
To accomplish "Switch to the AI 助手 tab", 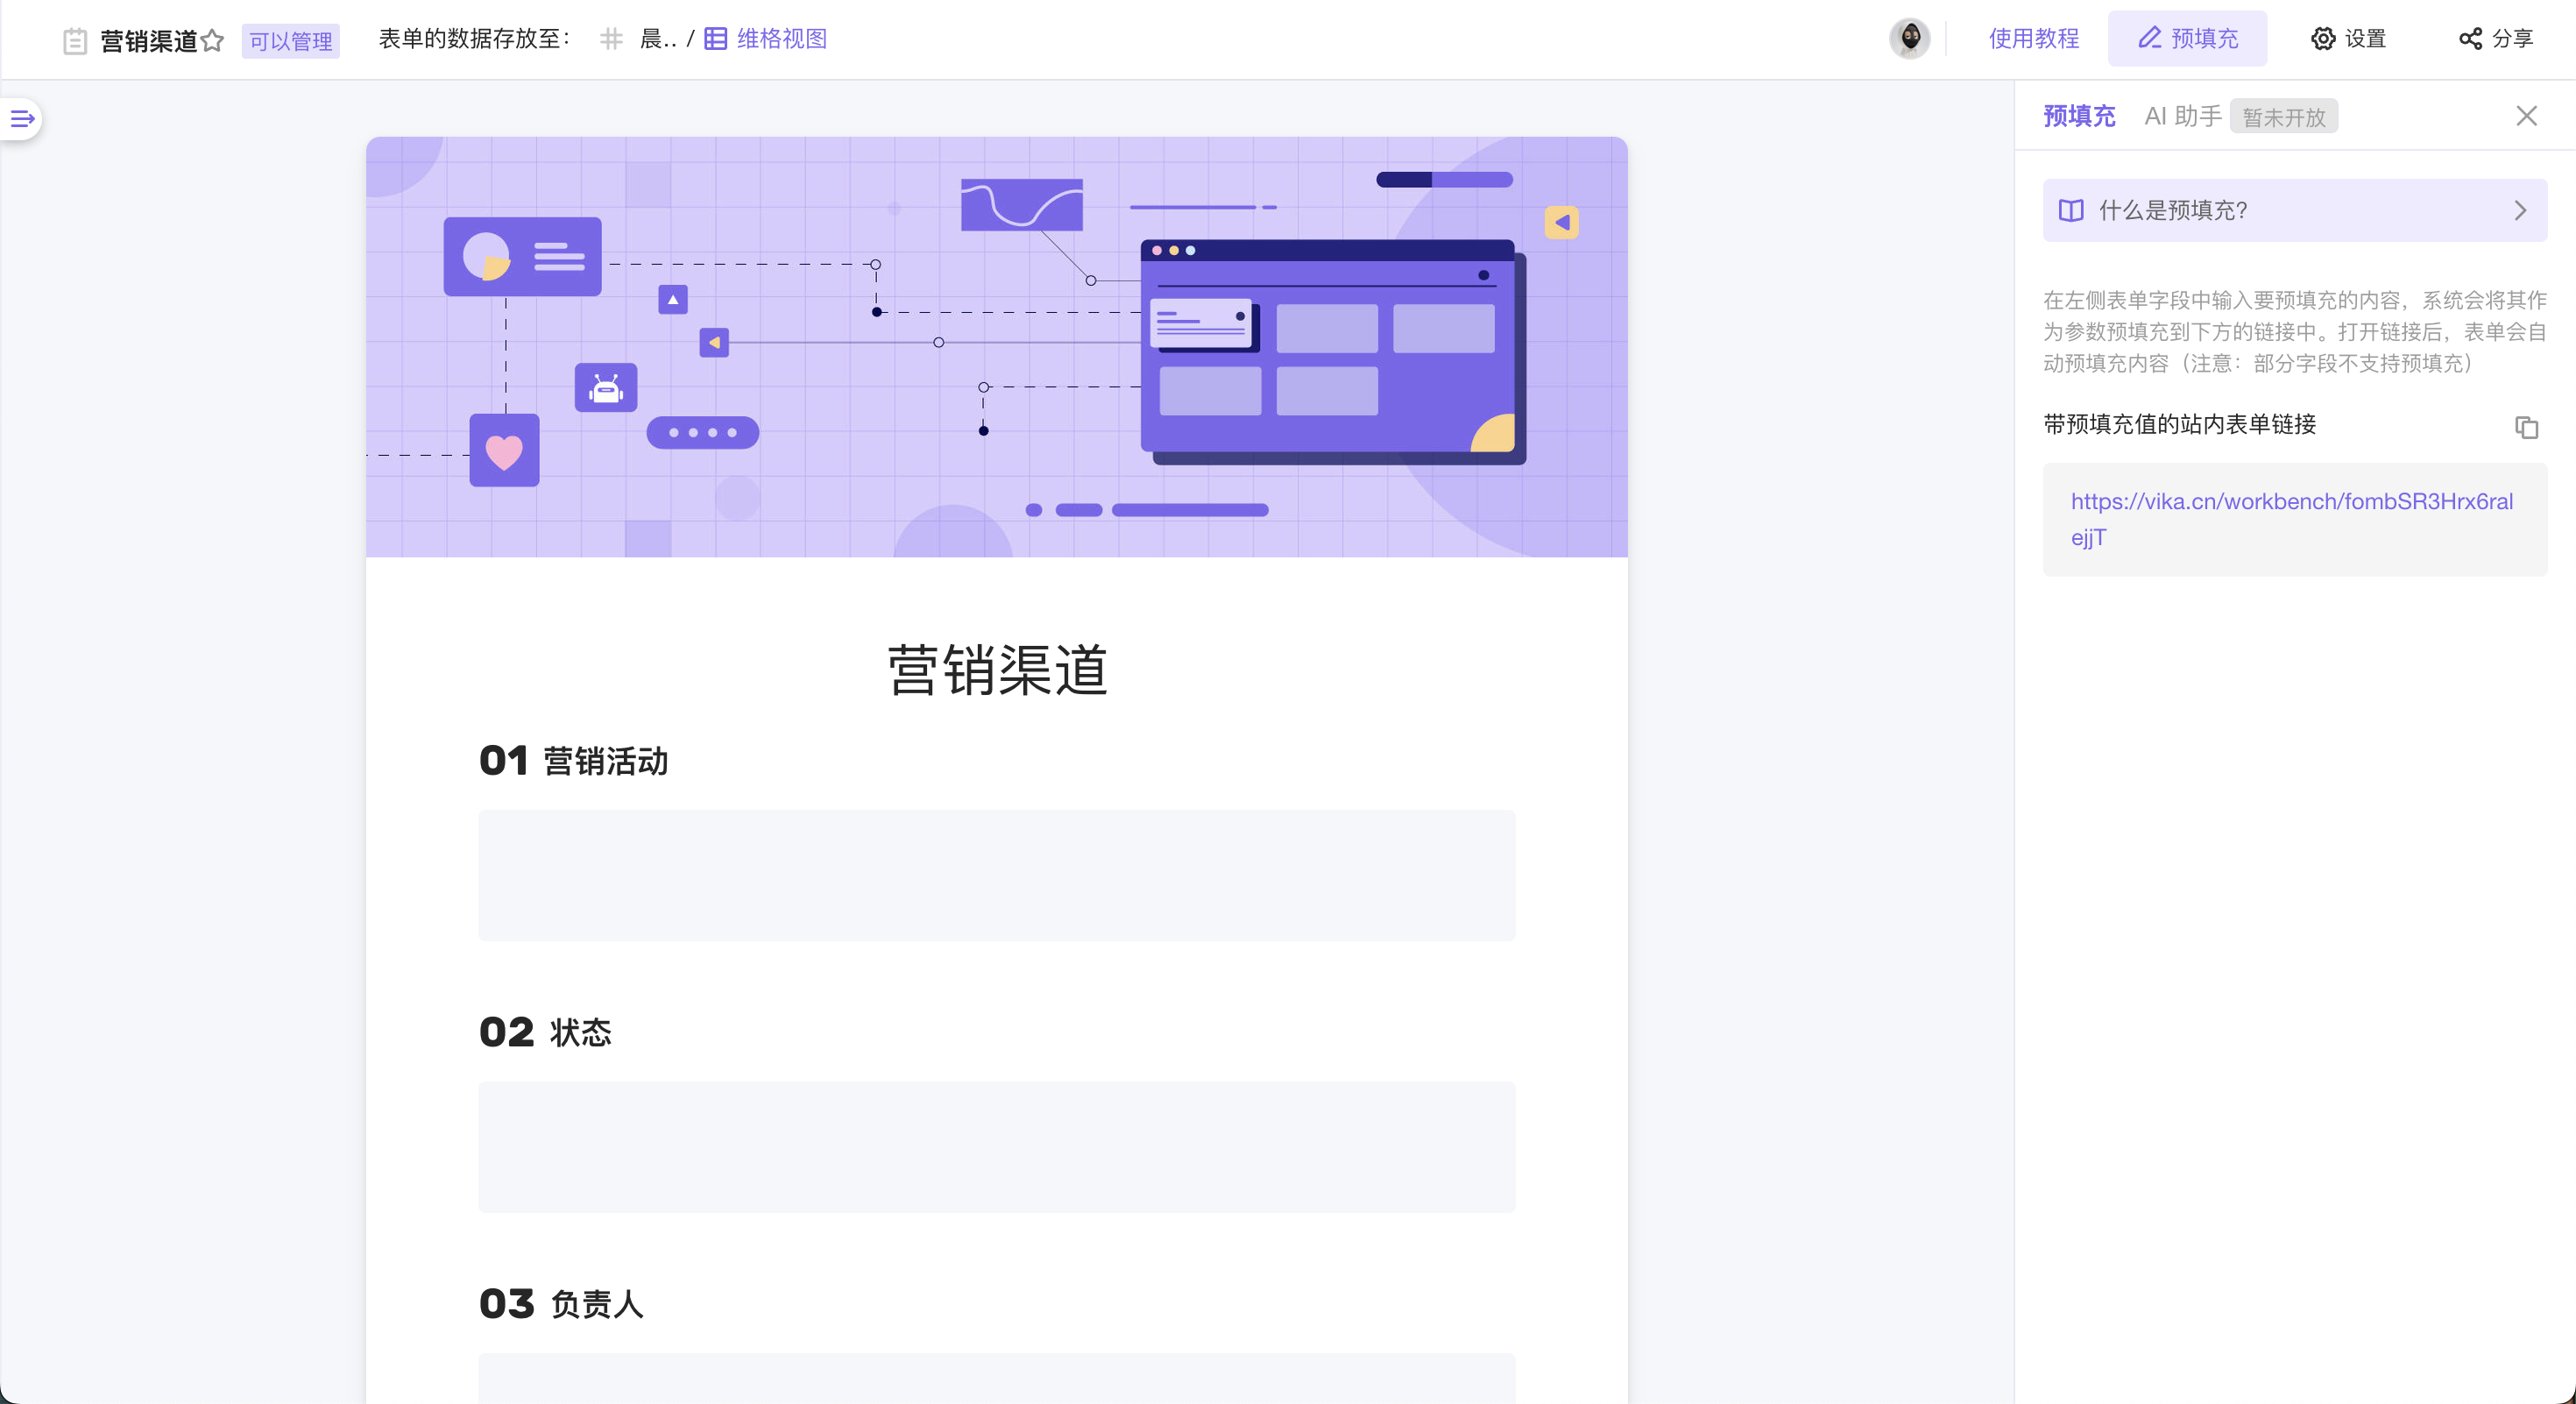I will (x=2182, y=116).
